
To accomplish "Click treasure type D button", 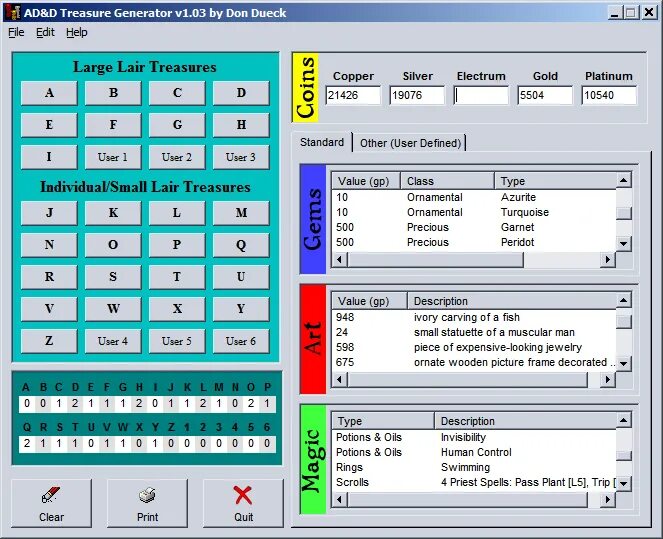I will tap(241, 93).
